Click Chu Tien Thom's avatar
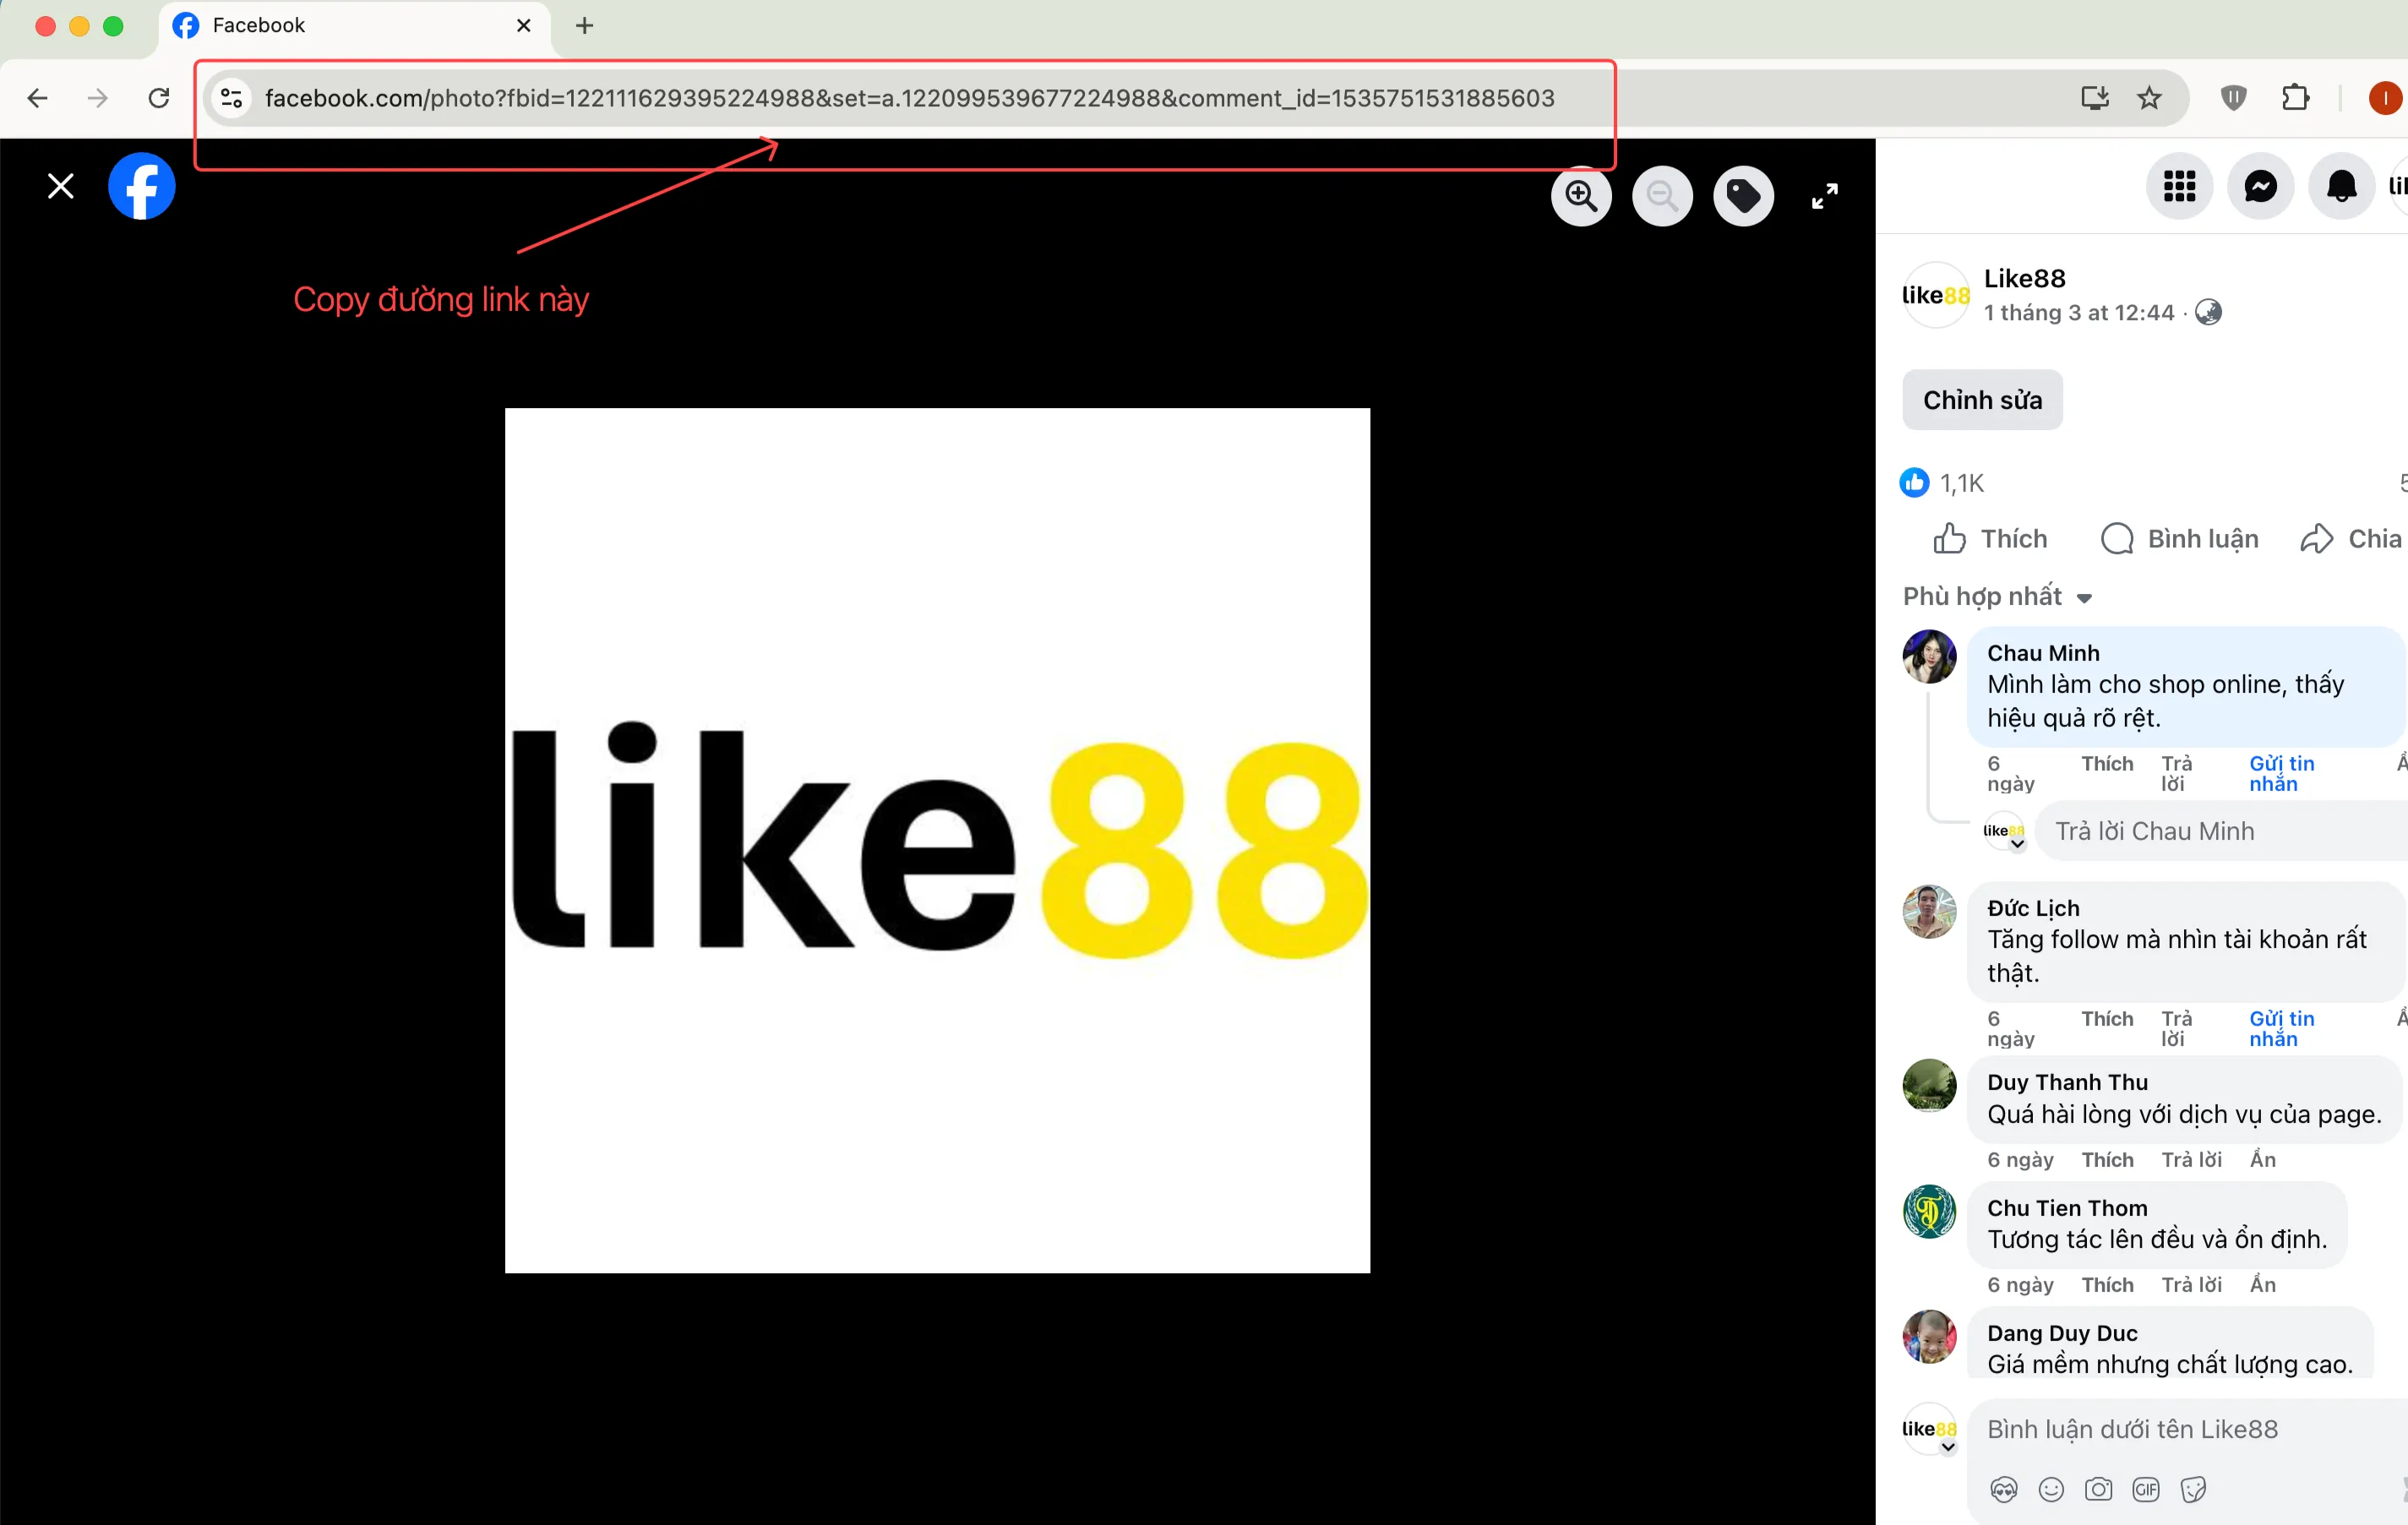This screenshot has height=1525, width=2408. (x=1929, y=1212)
